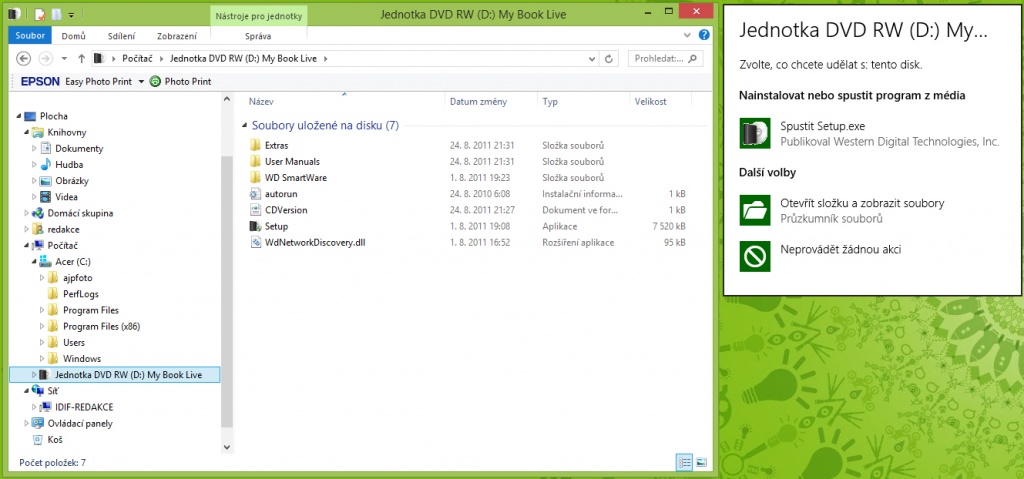This screenshot has width=1024, height=479.
Task: Expand the Program Files folder node
Action: [x=42, y=310]
